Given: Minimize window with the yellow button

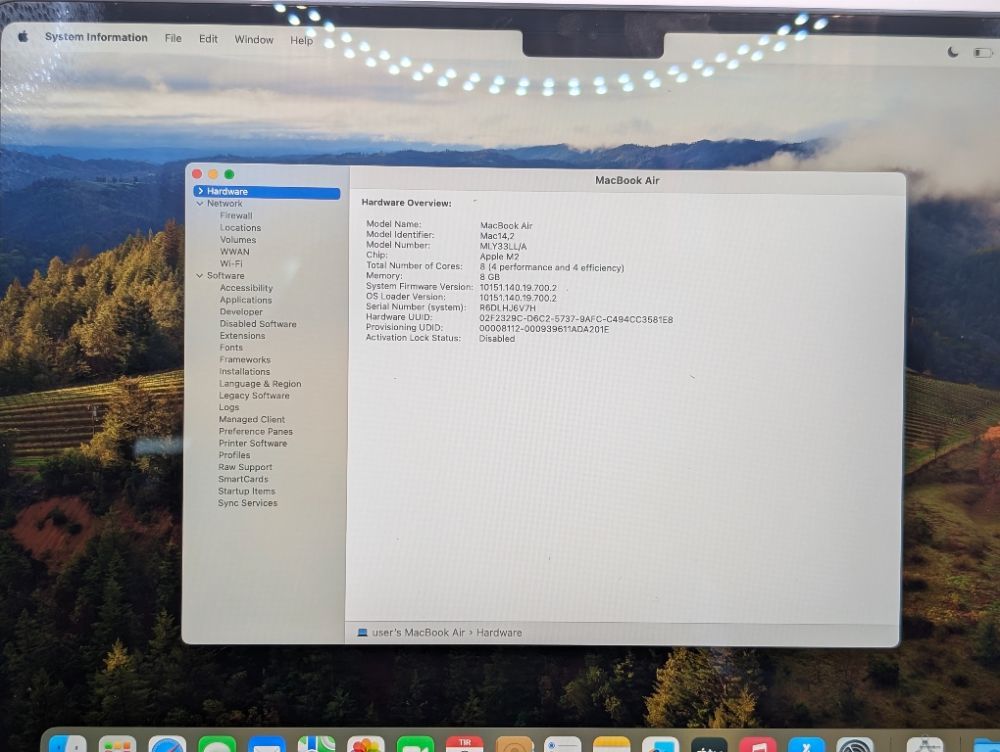Looking at the screenshot, I should [213, 174].
